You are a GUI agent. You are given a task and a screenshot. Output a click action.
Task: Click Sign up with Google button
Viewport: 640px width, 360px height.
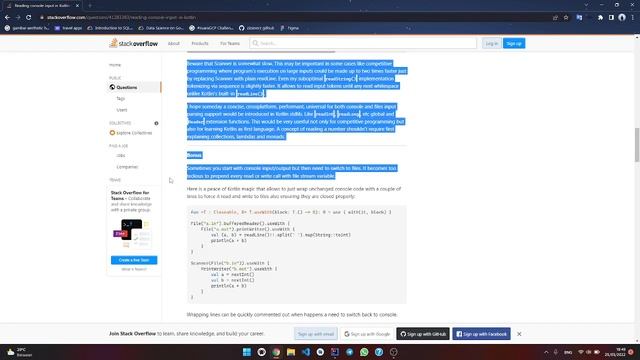[x=367, y=334]
